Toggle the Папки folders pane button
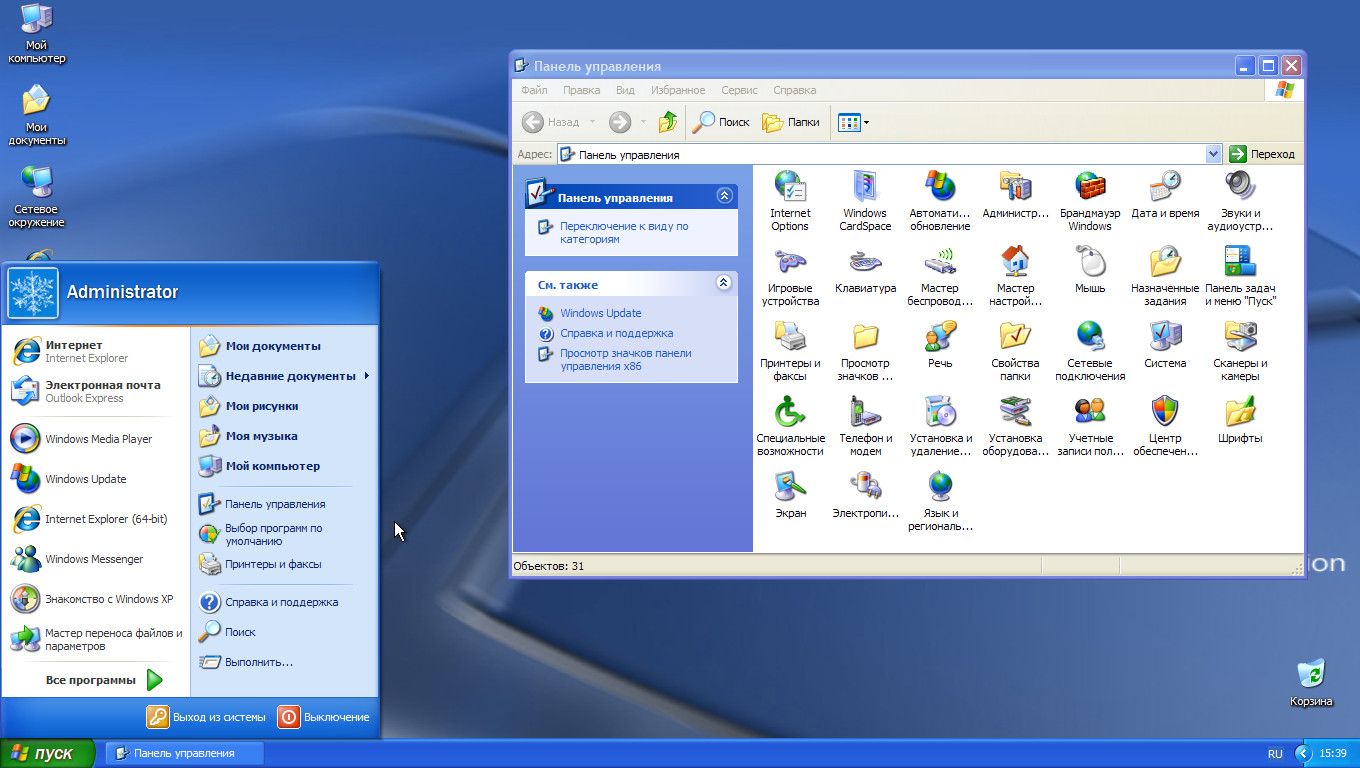1360x768 pixels. pos(791,122)
